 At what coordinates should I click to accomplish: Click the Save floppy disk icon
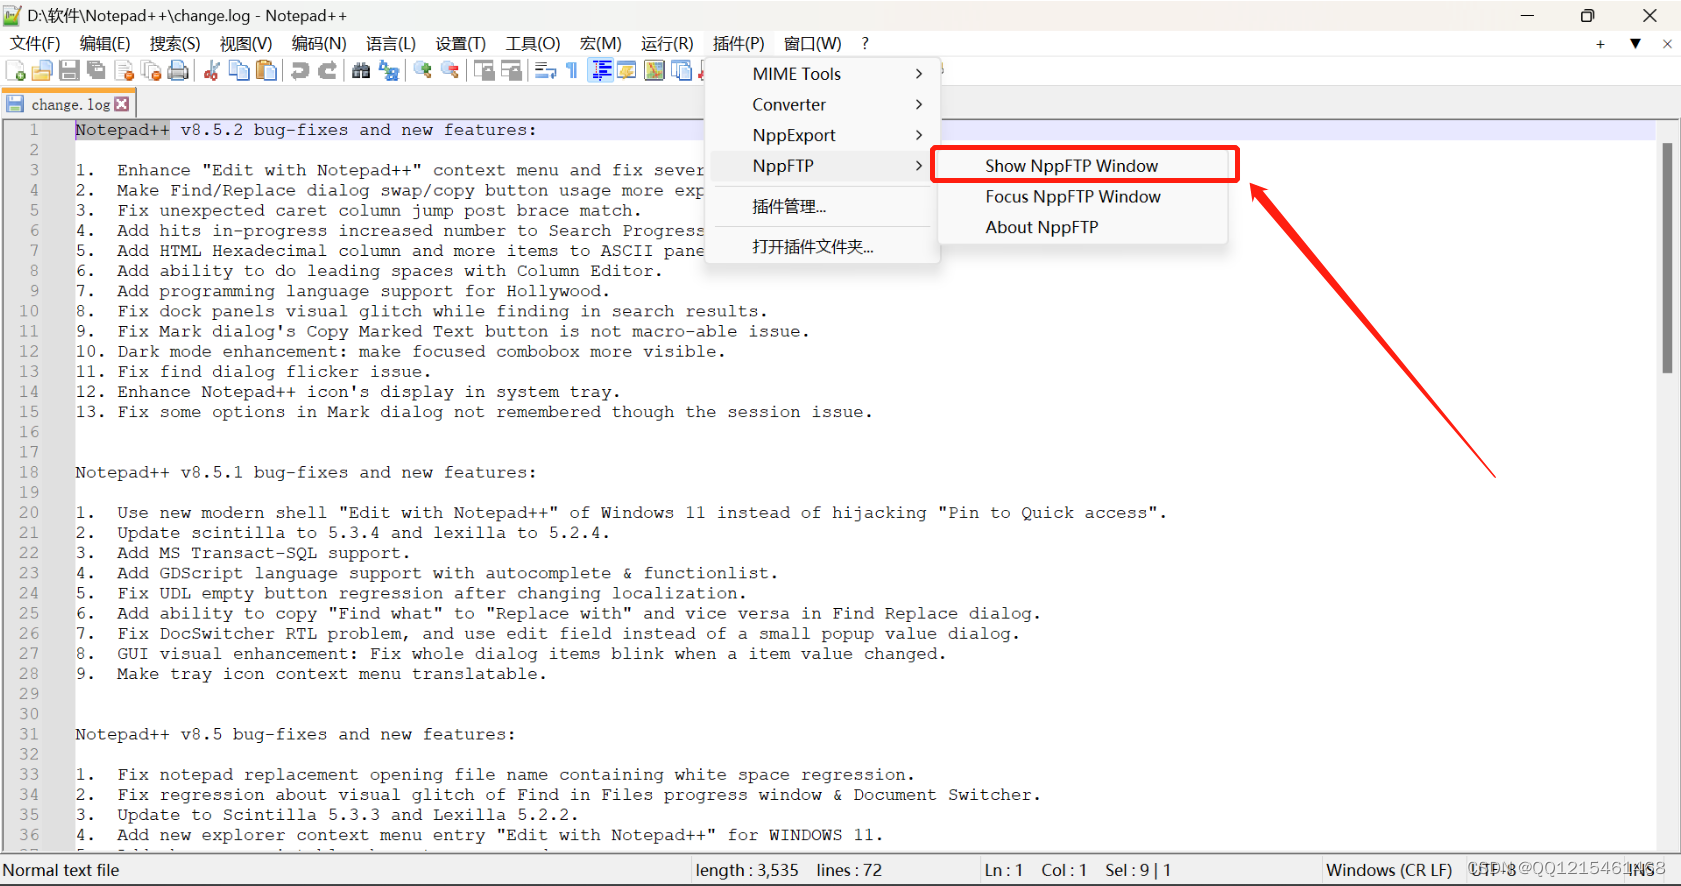(x=69, y=70)
